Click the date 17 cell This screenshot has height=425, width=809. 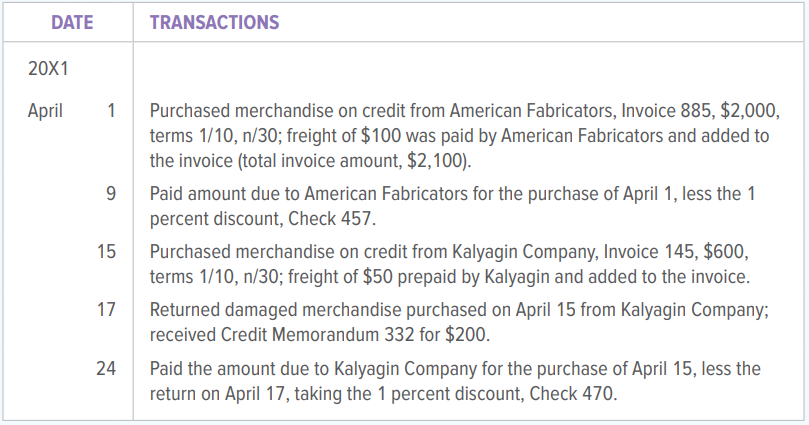click(106, 309)
